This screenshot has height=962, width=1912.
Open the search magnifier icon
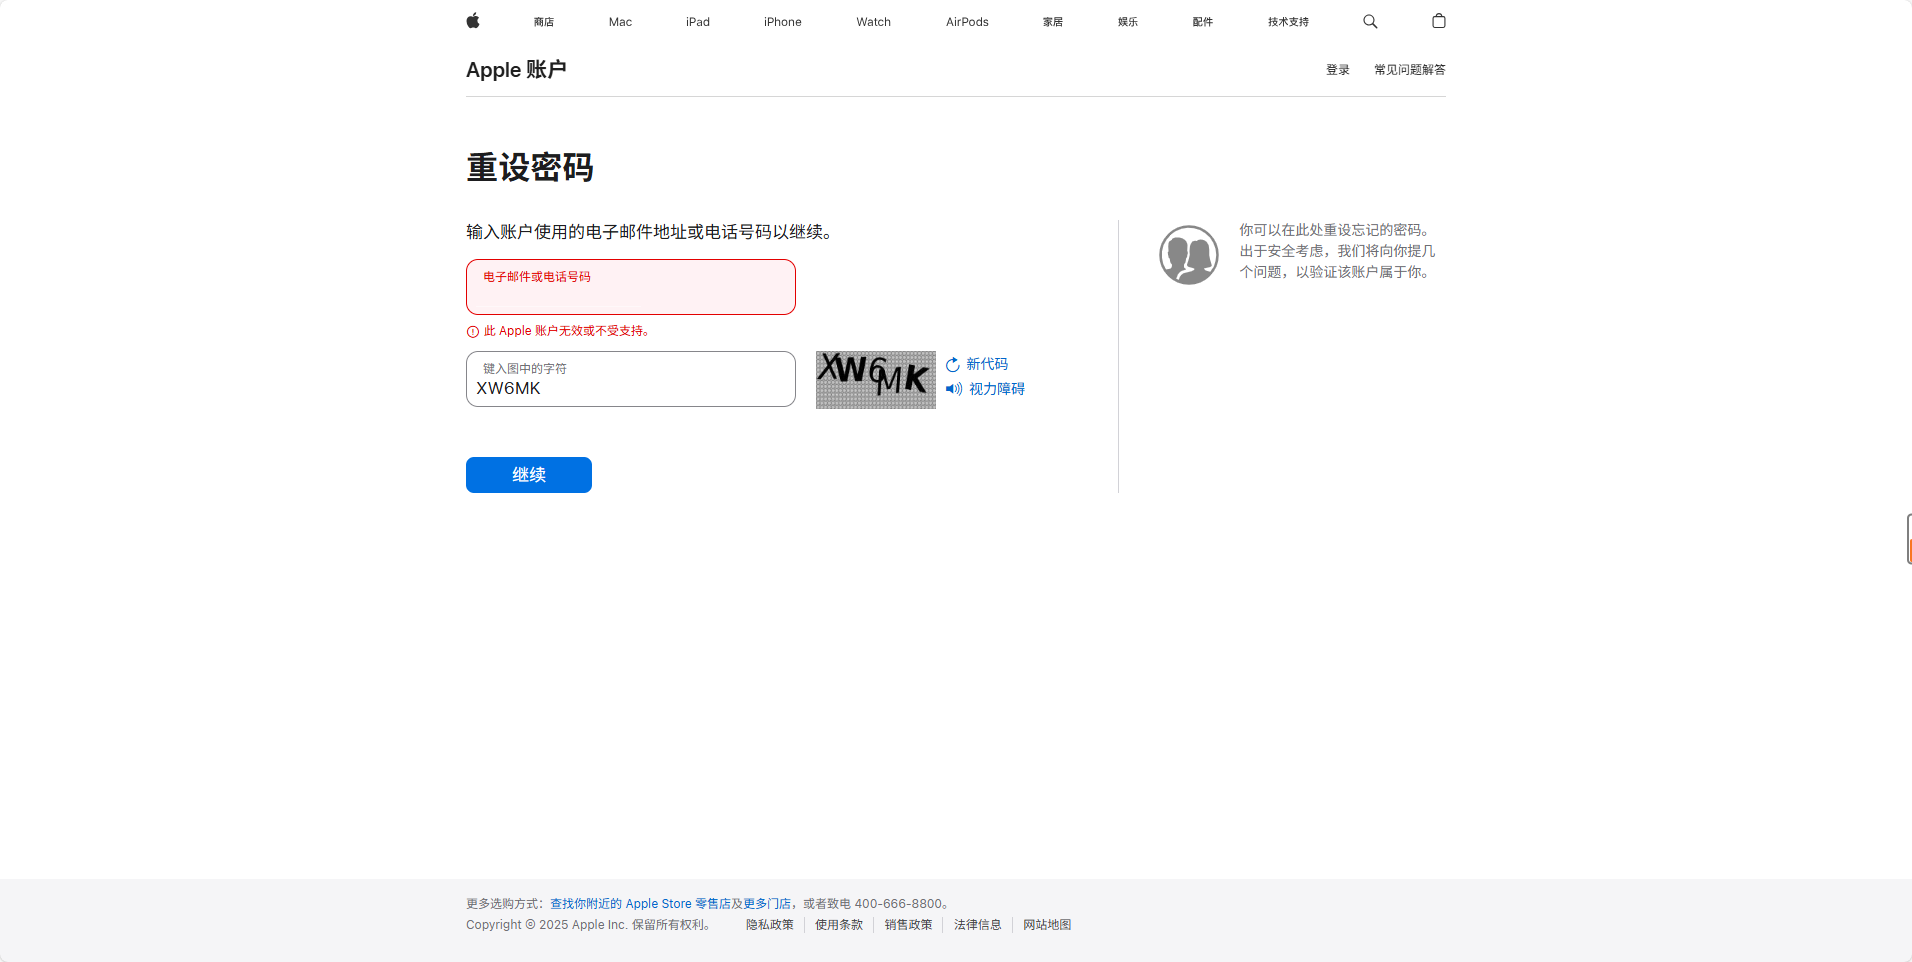pyautogui.click(x=1370, y=21)
